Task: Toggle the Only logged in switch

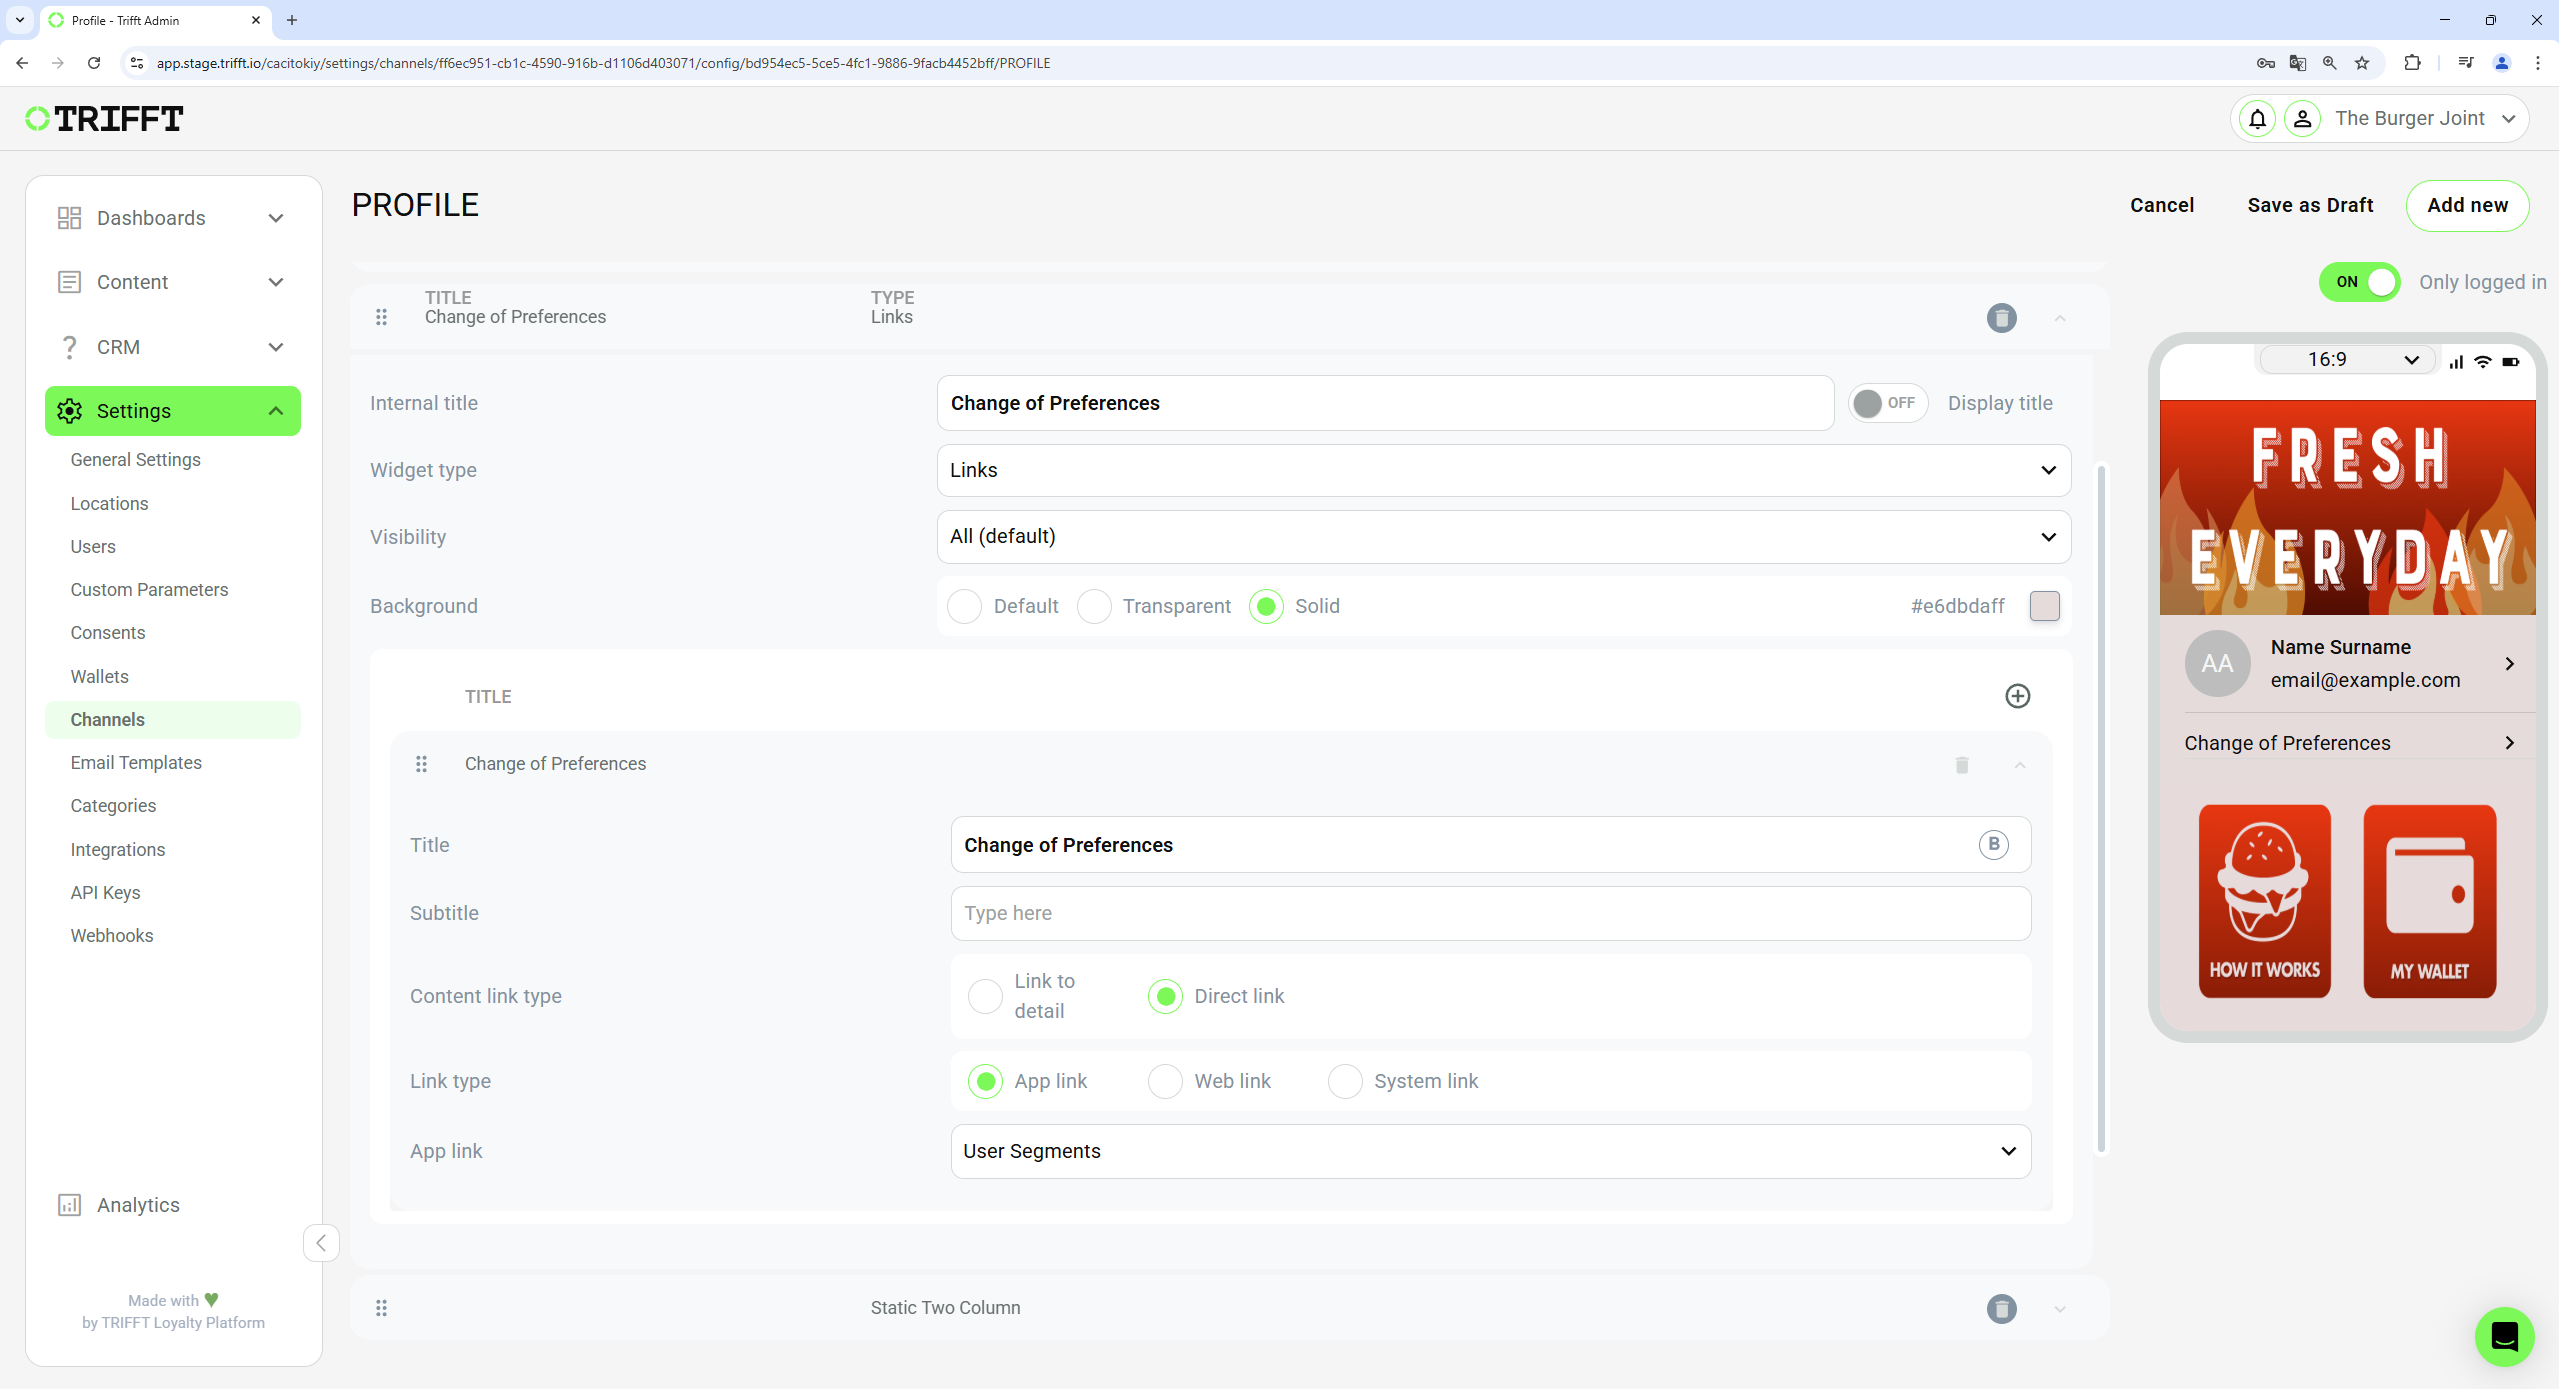Action: (x=2359, y=282)
